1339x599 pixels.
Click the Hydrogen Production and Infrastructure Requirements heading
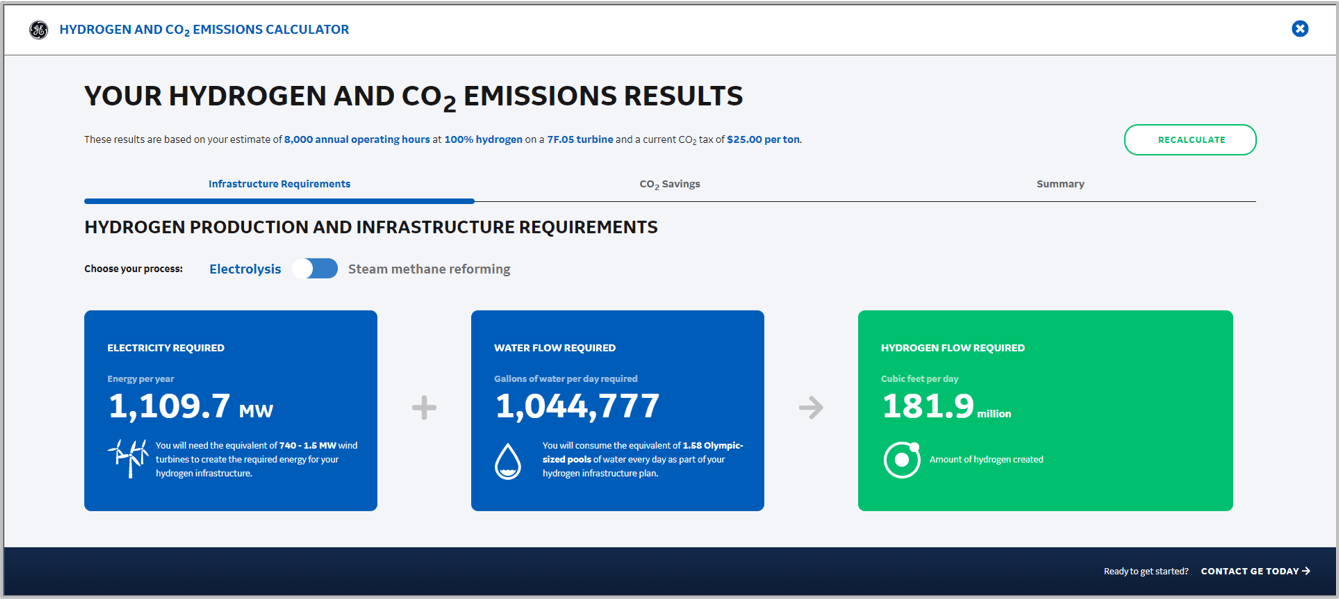click(x=371, y=227)
